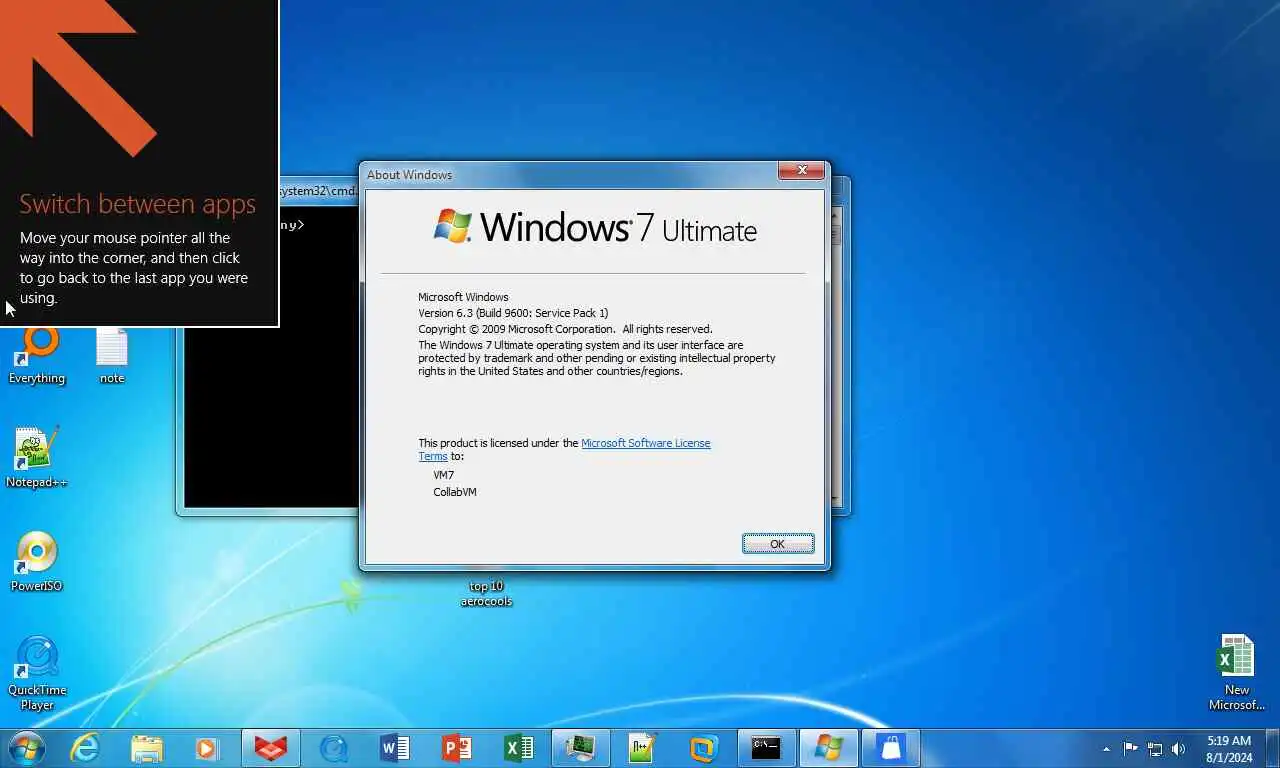Show hidden system tray icons

(x=1106, y=749)
